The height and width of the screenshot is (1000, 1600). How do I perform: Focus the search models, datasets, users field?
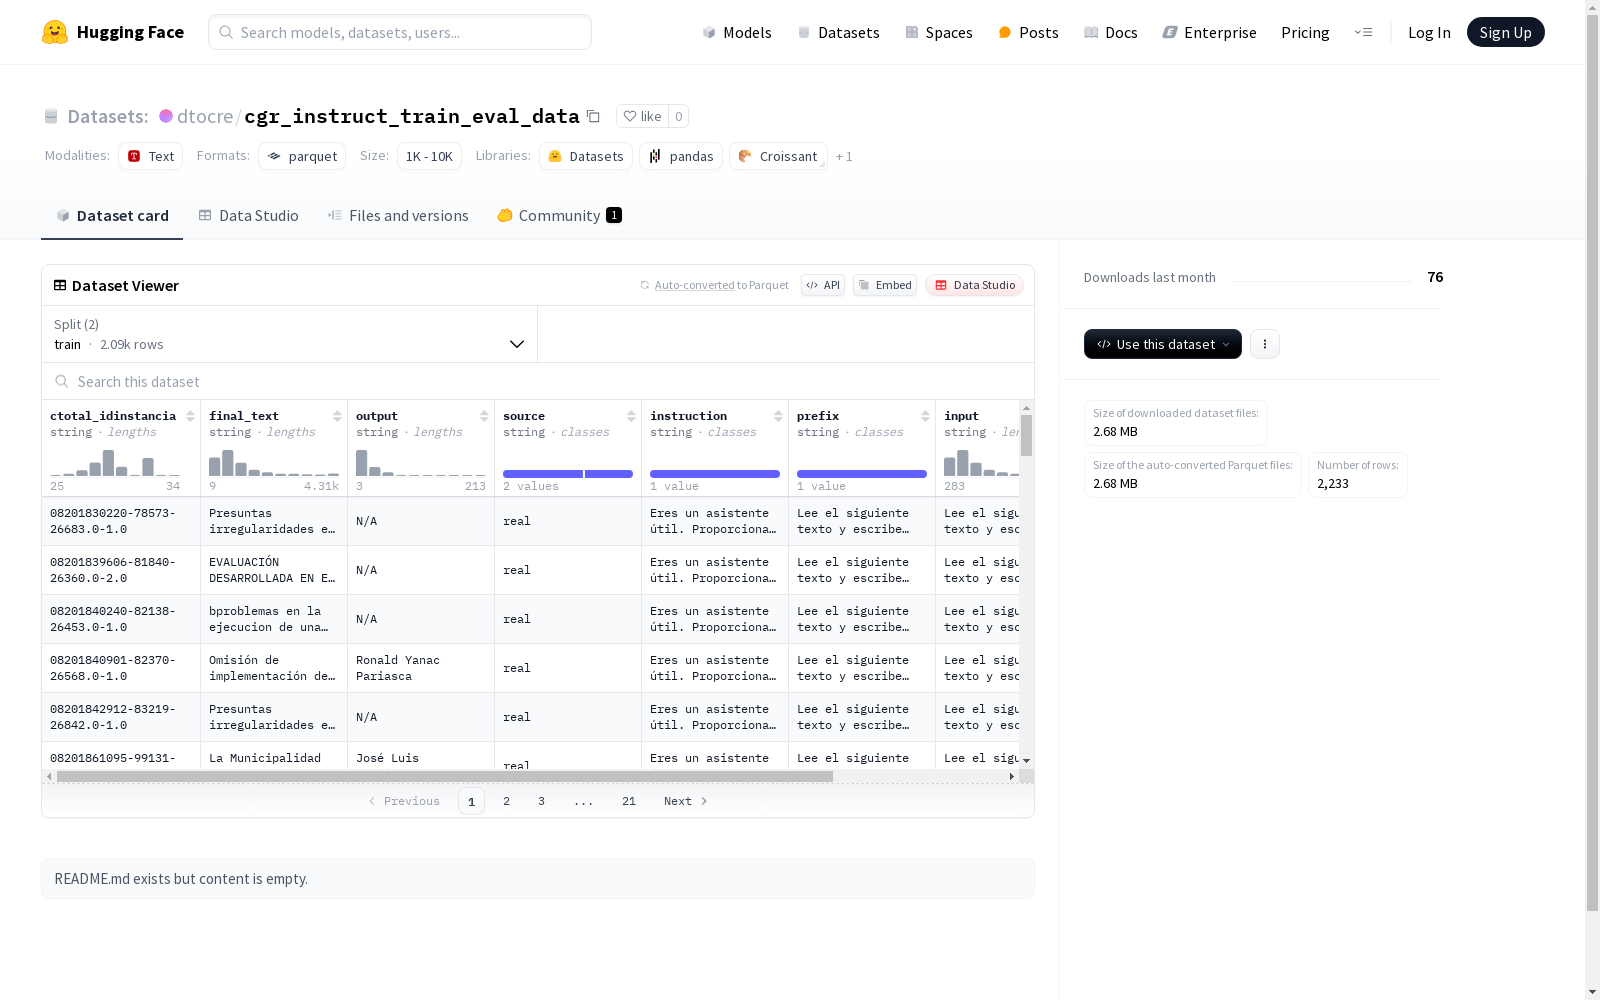point(400,32)
